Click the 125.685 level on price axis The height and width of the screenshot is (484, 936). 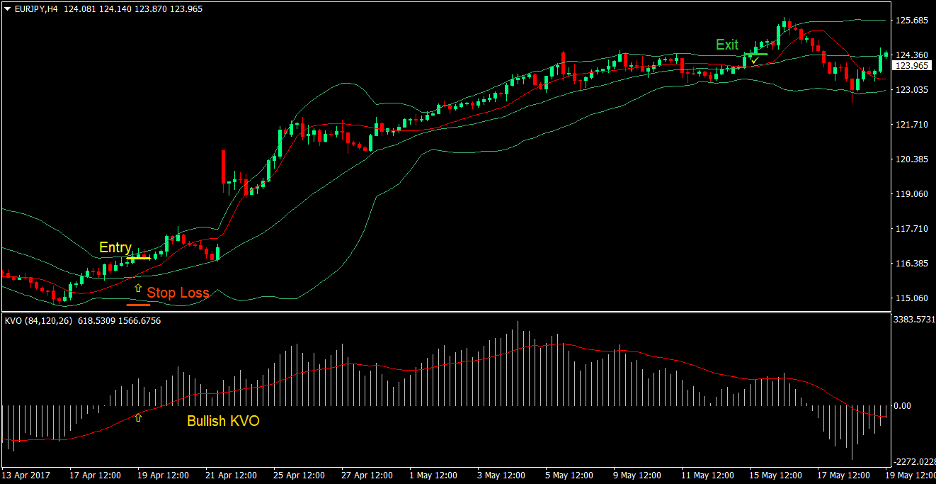coord(910,20)
